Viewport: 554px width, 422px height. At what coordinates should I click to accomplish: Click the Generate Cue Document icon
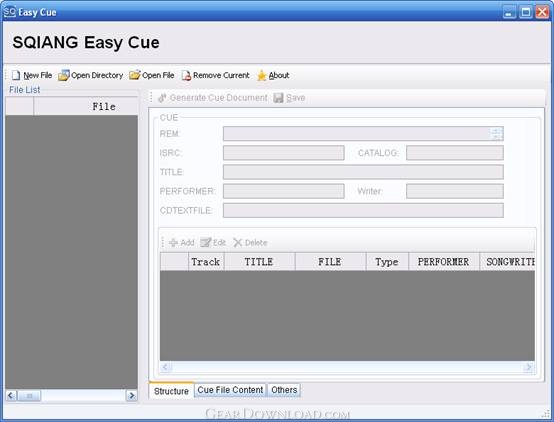click(x=162, y=98)
